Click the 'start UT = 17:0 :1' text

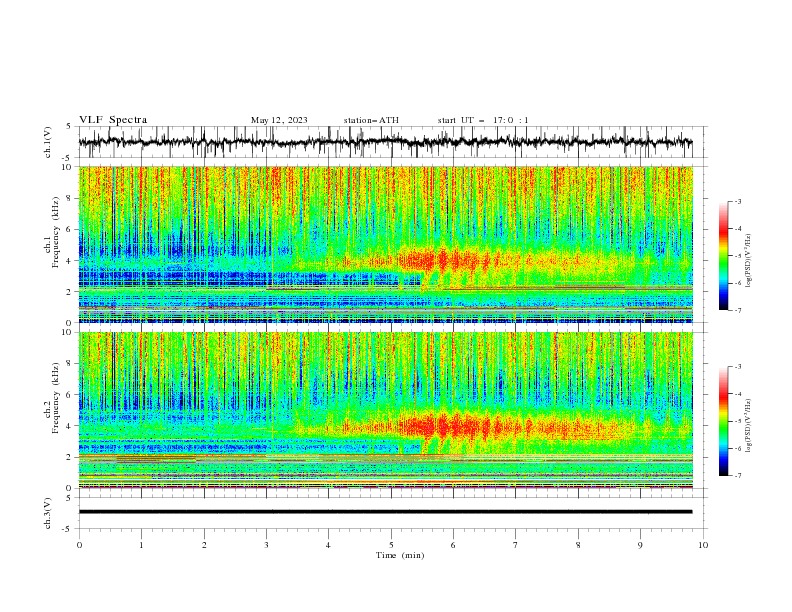483,120
